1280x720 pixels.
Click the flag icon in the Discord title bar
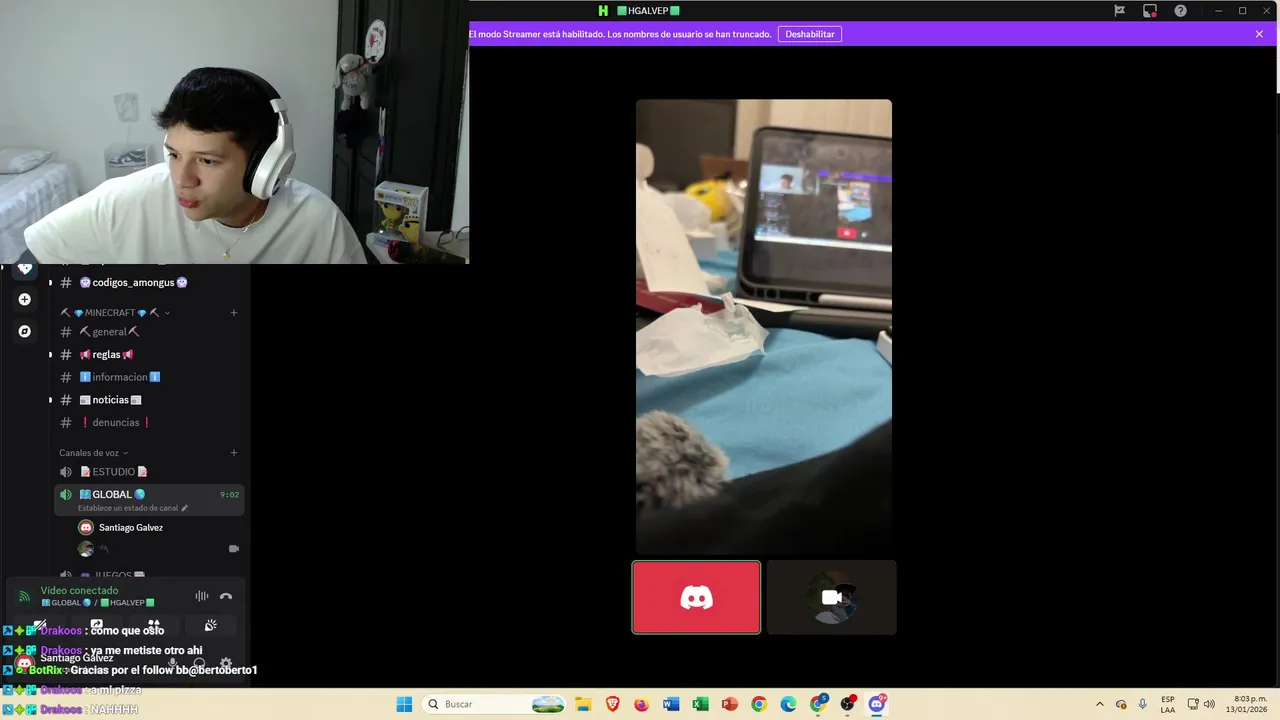tap(1120, 11)
